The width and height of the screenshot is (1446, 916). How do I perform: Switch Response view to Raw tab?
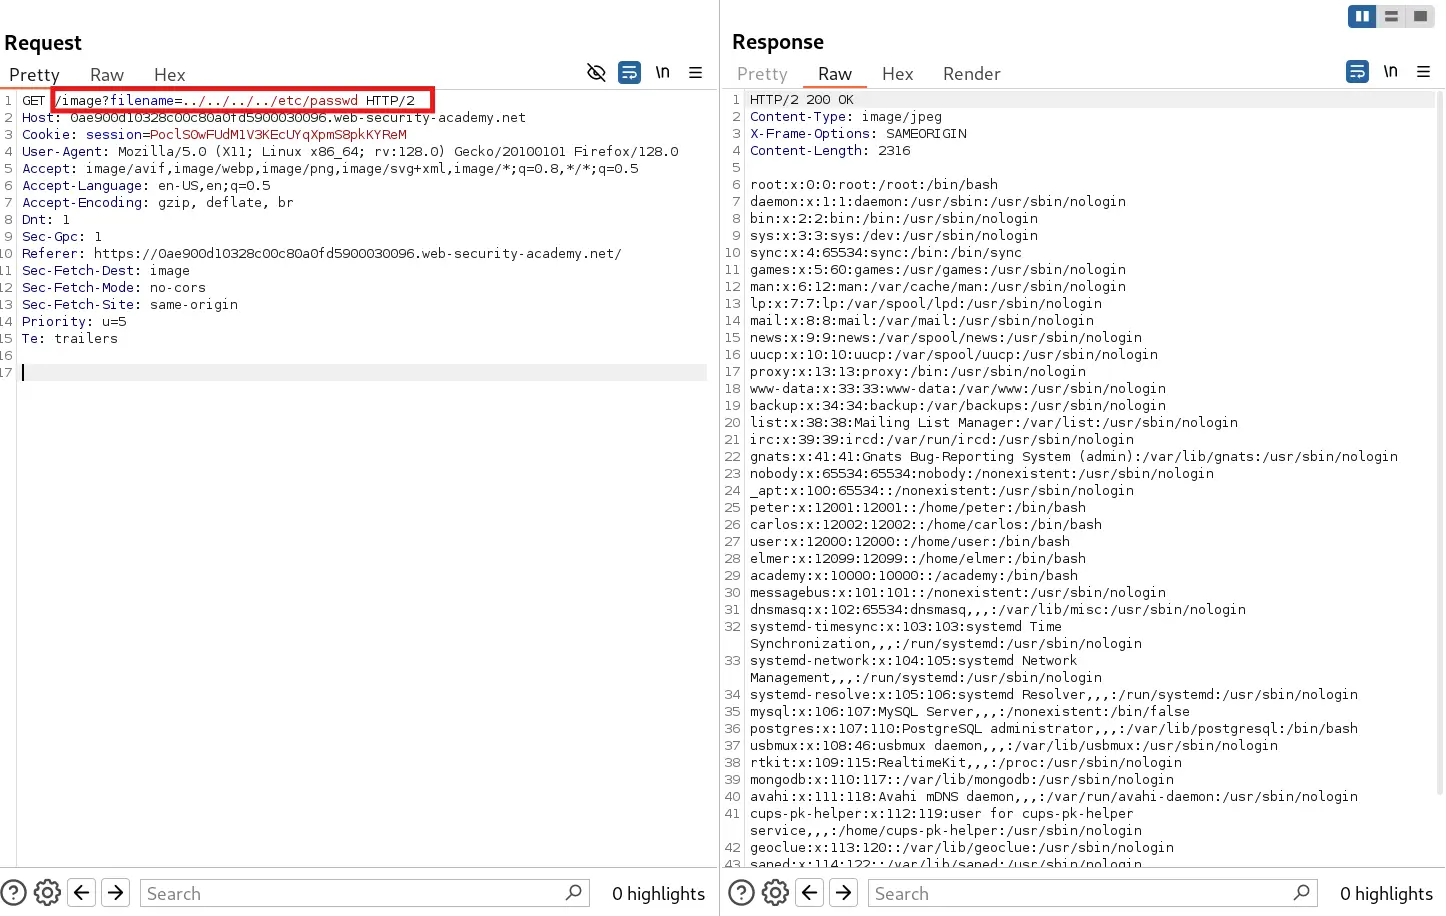[835, 74]
